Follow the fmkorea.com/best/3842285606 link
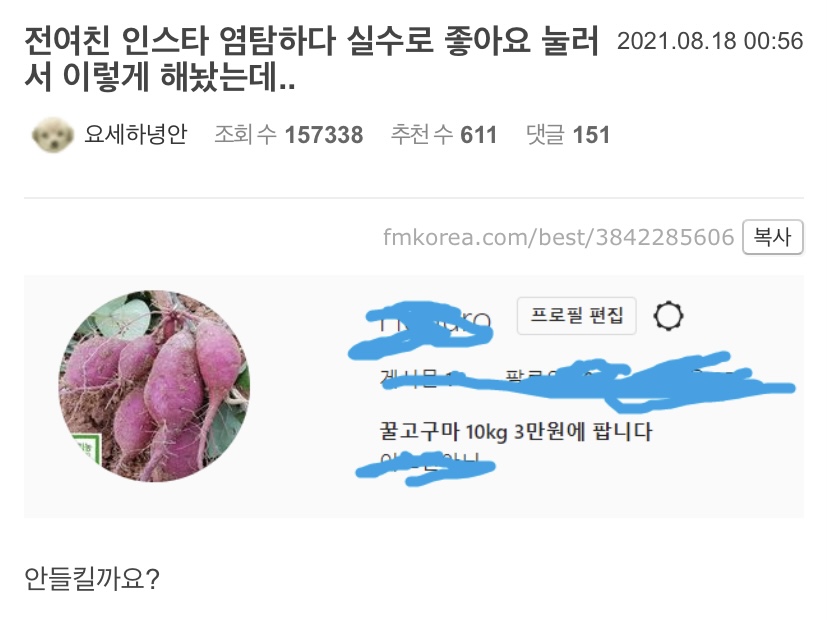 [558, 237]
